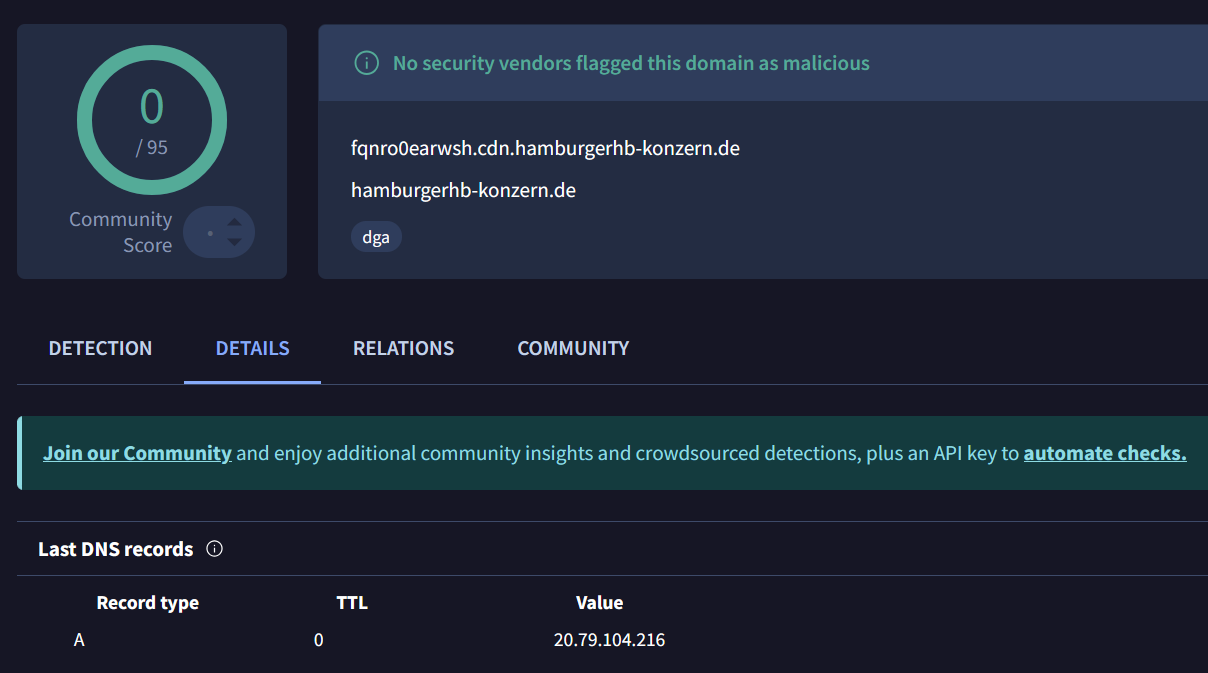The image size is (1208, 673).
Task: Click the green detection score circle
Action: 152,120
